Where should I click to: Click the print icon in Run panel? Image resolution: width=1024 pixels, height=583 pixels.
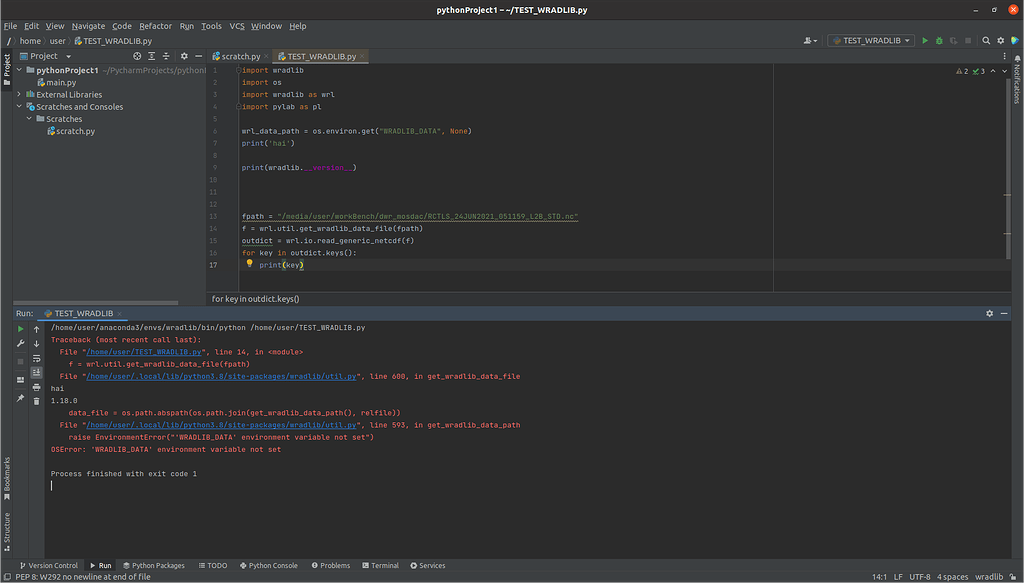click(37, 386)
